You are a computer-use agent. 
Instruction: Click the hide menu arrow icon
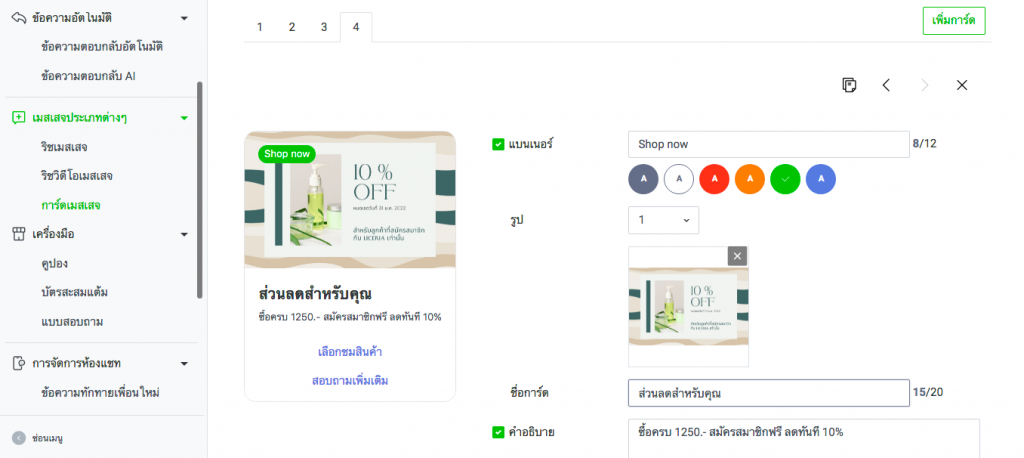(18, 438)
